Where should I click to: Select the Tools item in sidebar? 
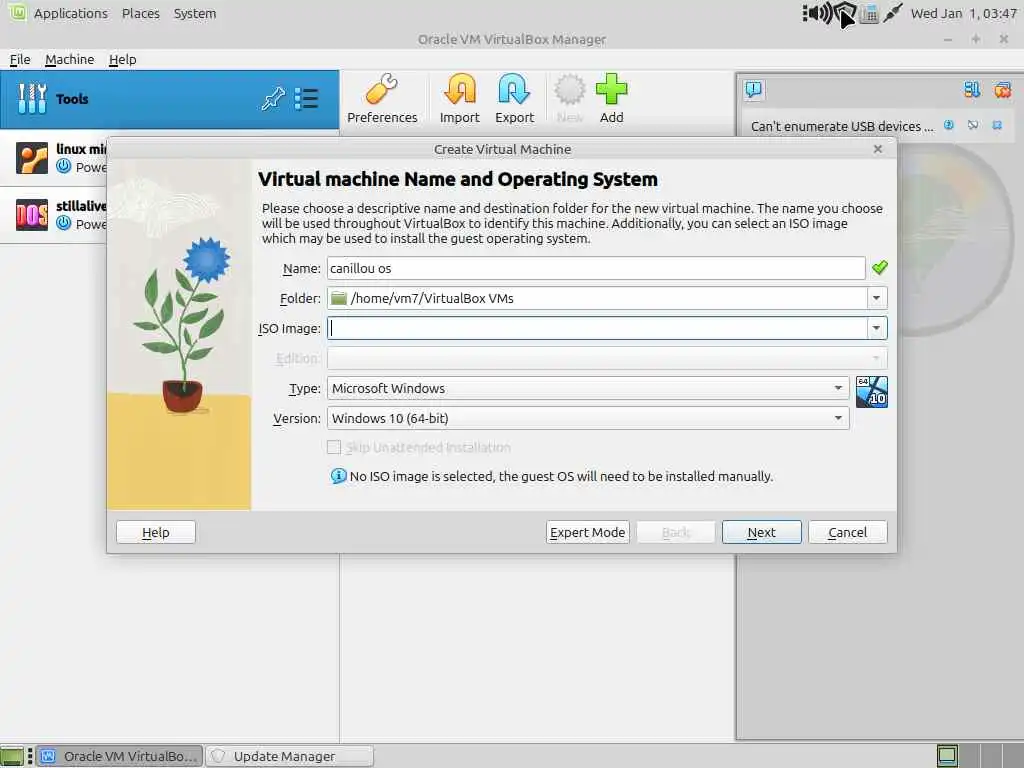pos(169,99)
